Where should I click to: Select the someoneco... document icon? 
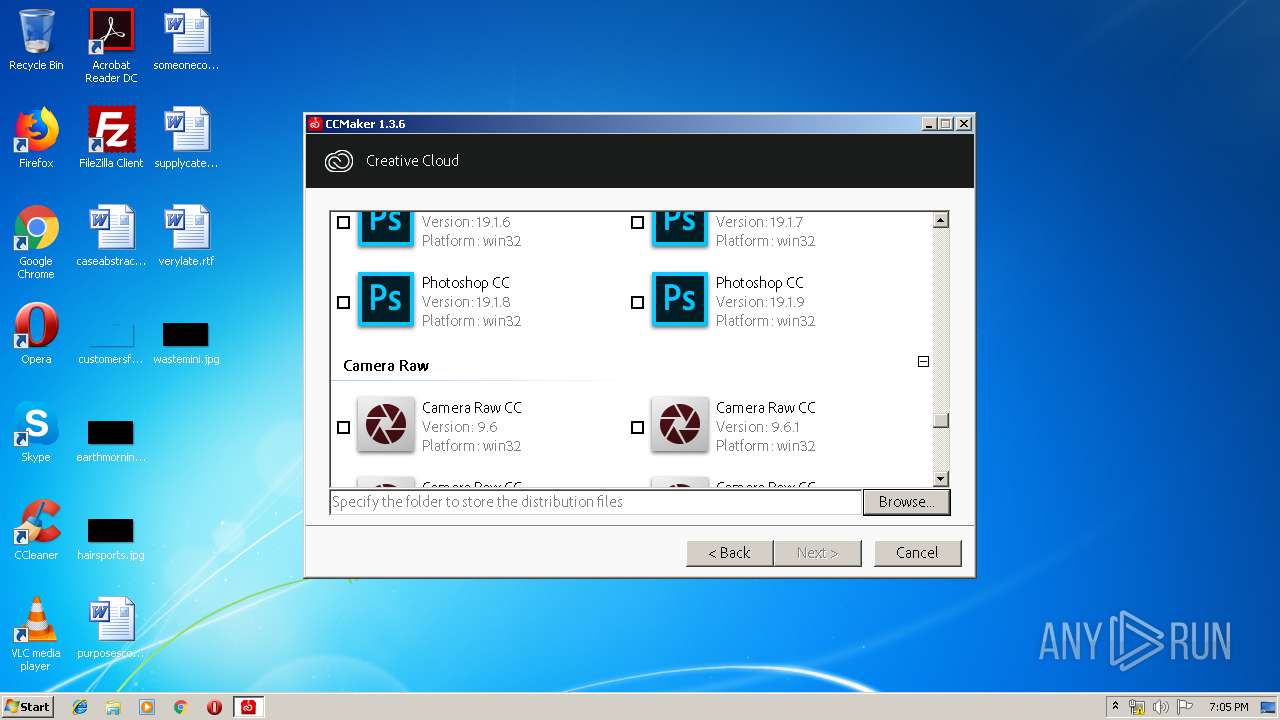pyautogui.click(x=186, y=32)
